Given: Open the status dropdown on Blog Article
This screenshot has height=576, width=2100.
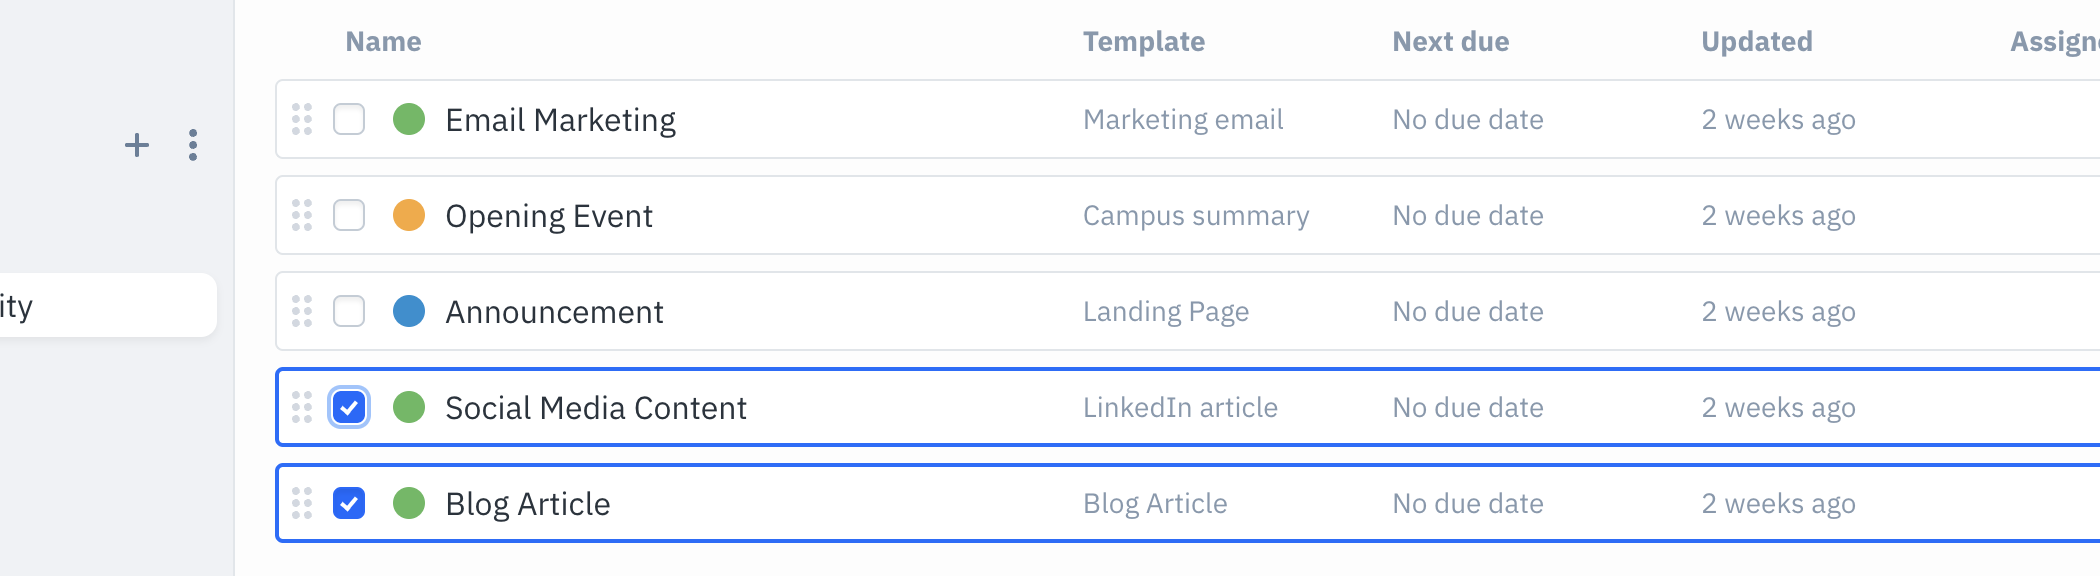Looking at the screenshot, I should tap(409, 503).
